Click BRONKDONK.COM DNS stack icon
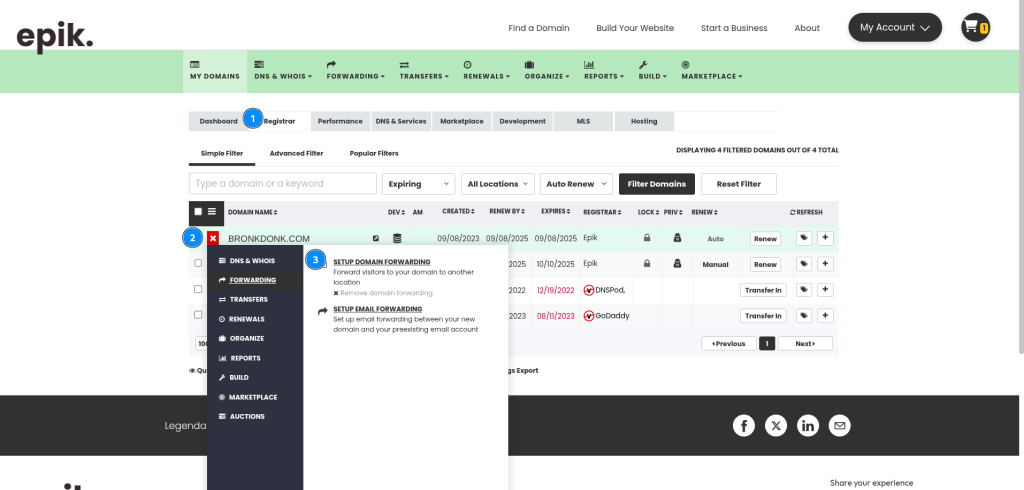 tap(397, 238)
